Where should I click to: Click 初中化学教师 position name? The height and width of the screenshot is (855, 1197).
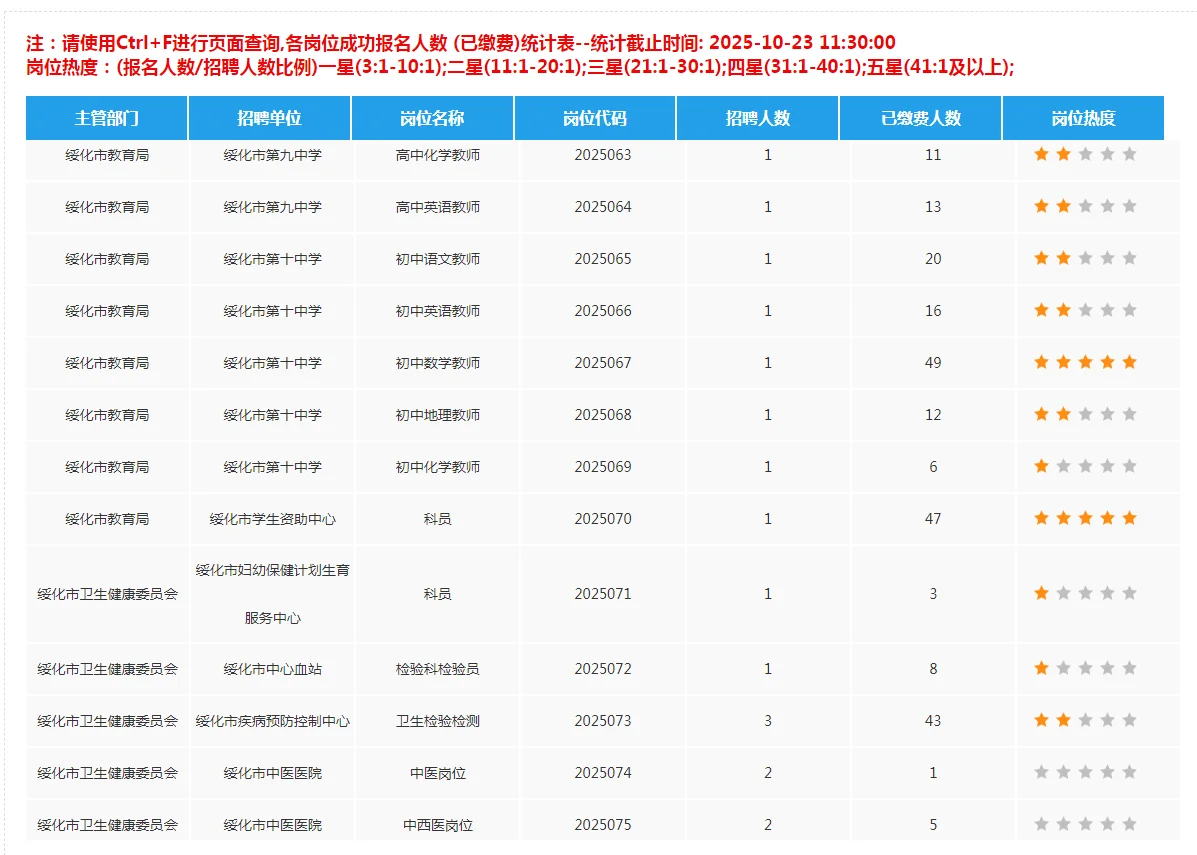tap(437, 466)
